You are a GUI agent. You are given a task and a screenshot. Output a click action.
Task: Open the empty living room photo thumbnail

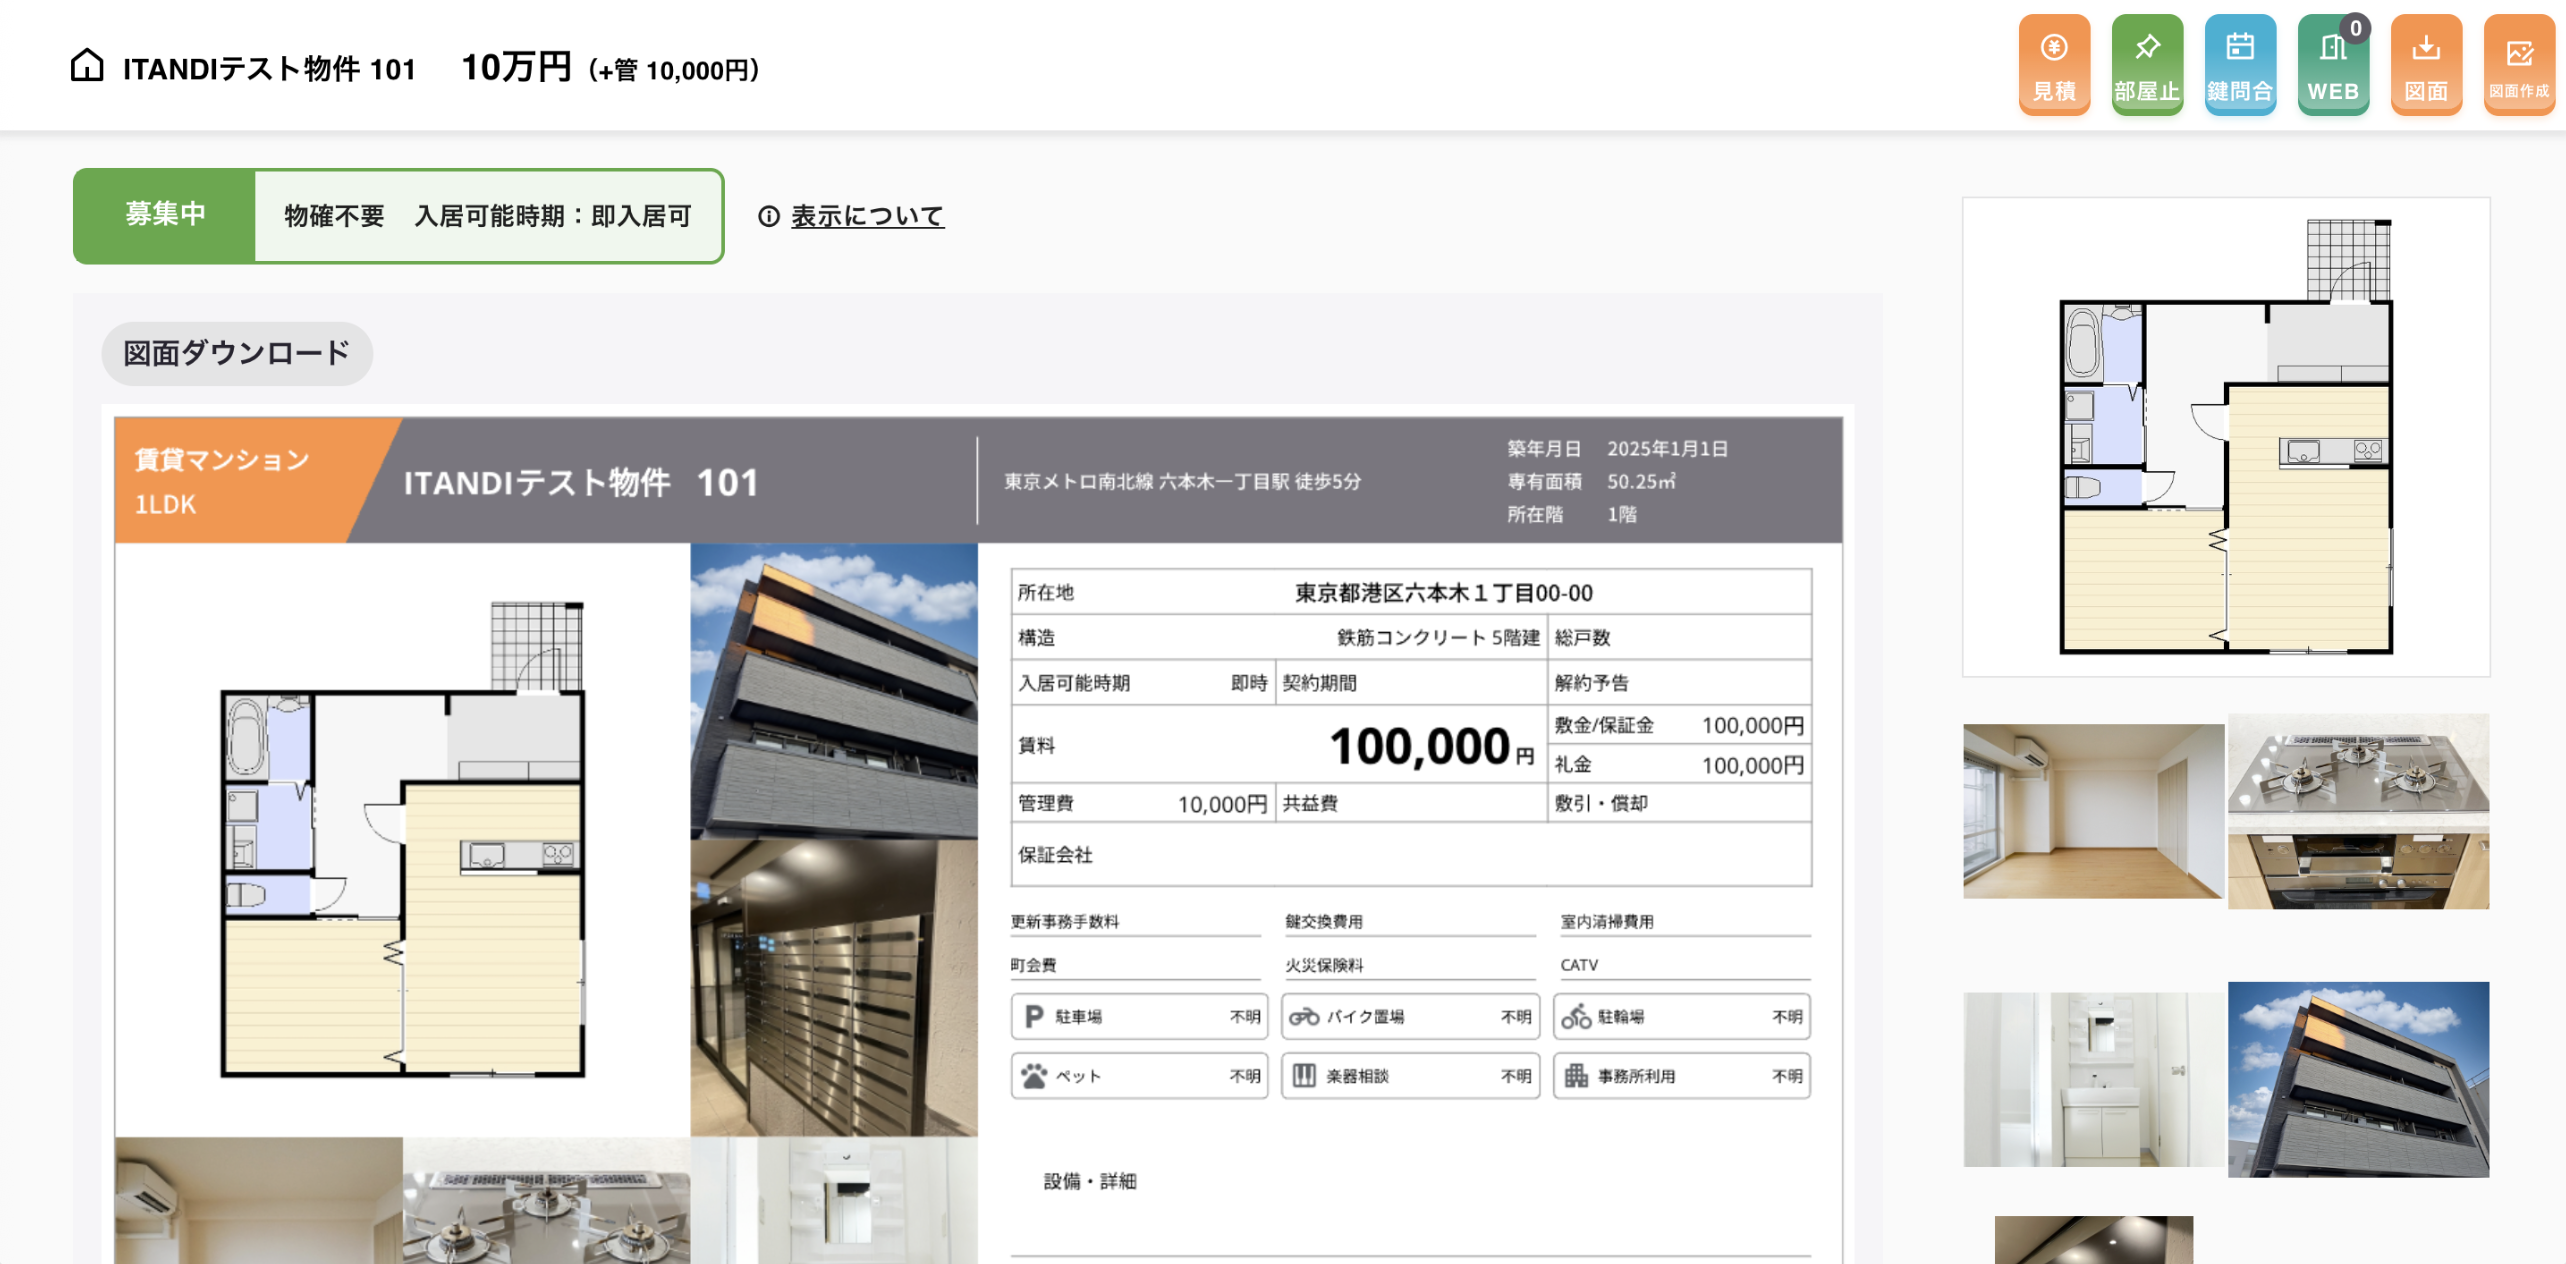click(2093, 811)
